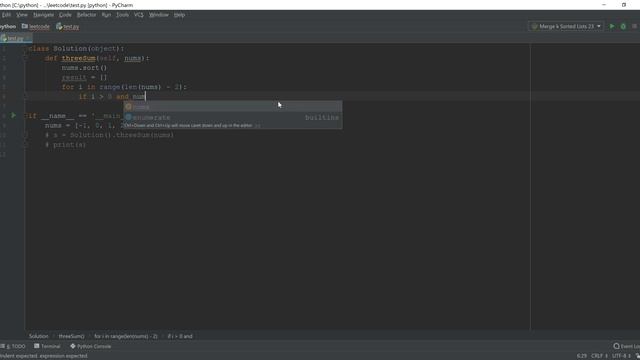Open the Tools menu
Image resolution: width=640 pixels, height=360 pixels.
click(x=122, y=15)
